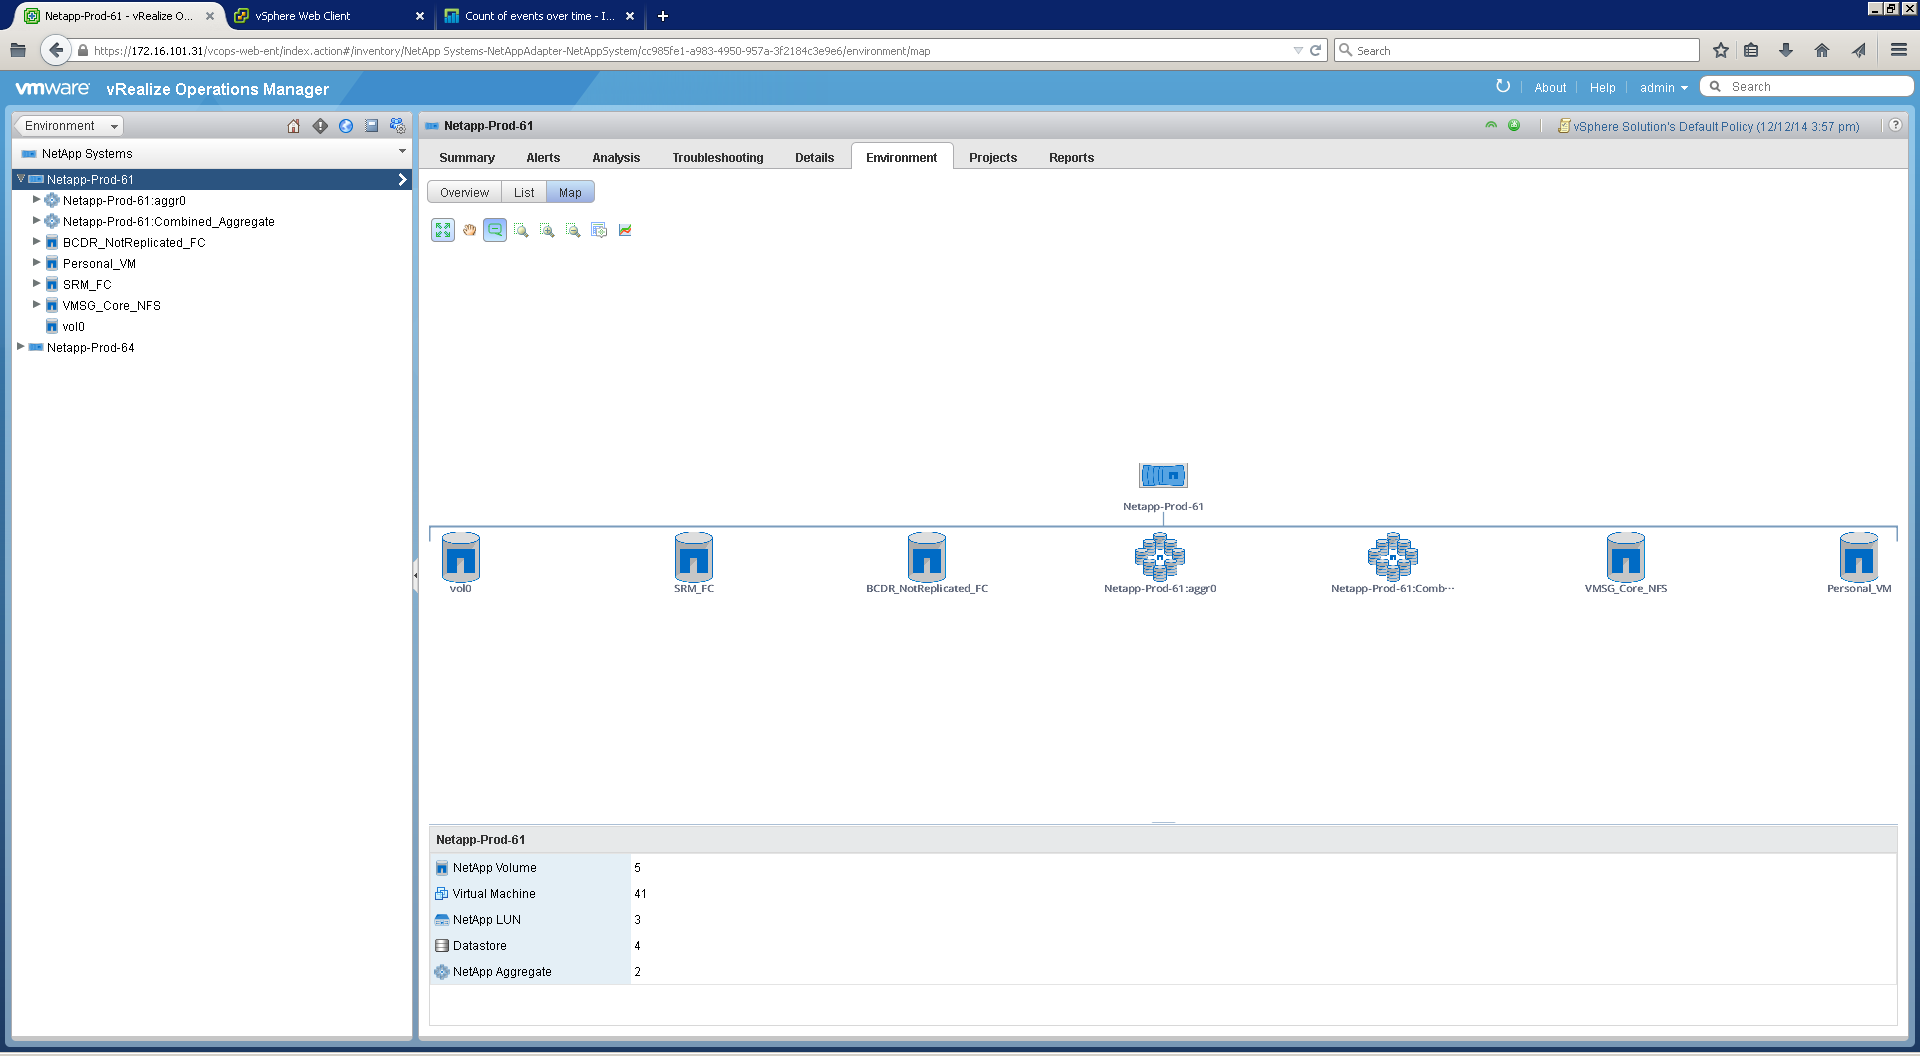The image size is (1920, 1056).
Task: Click the Home icon in the left panel
Action: 293,126
